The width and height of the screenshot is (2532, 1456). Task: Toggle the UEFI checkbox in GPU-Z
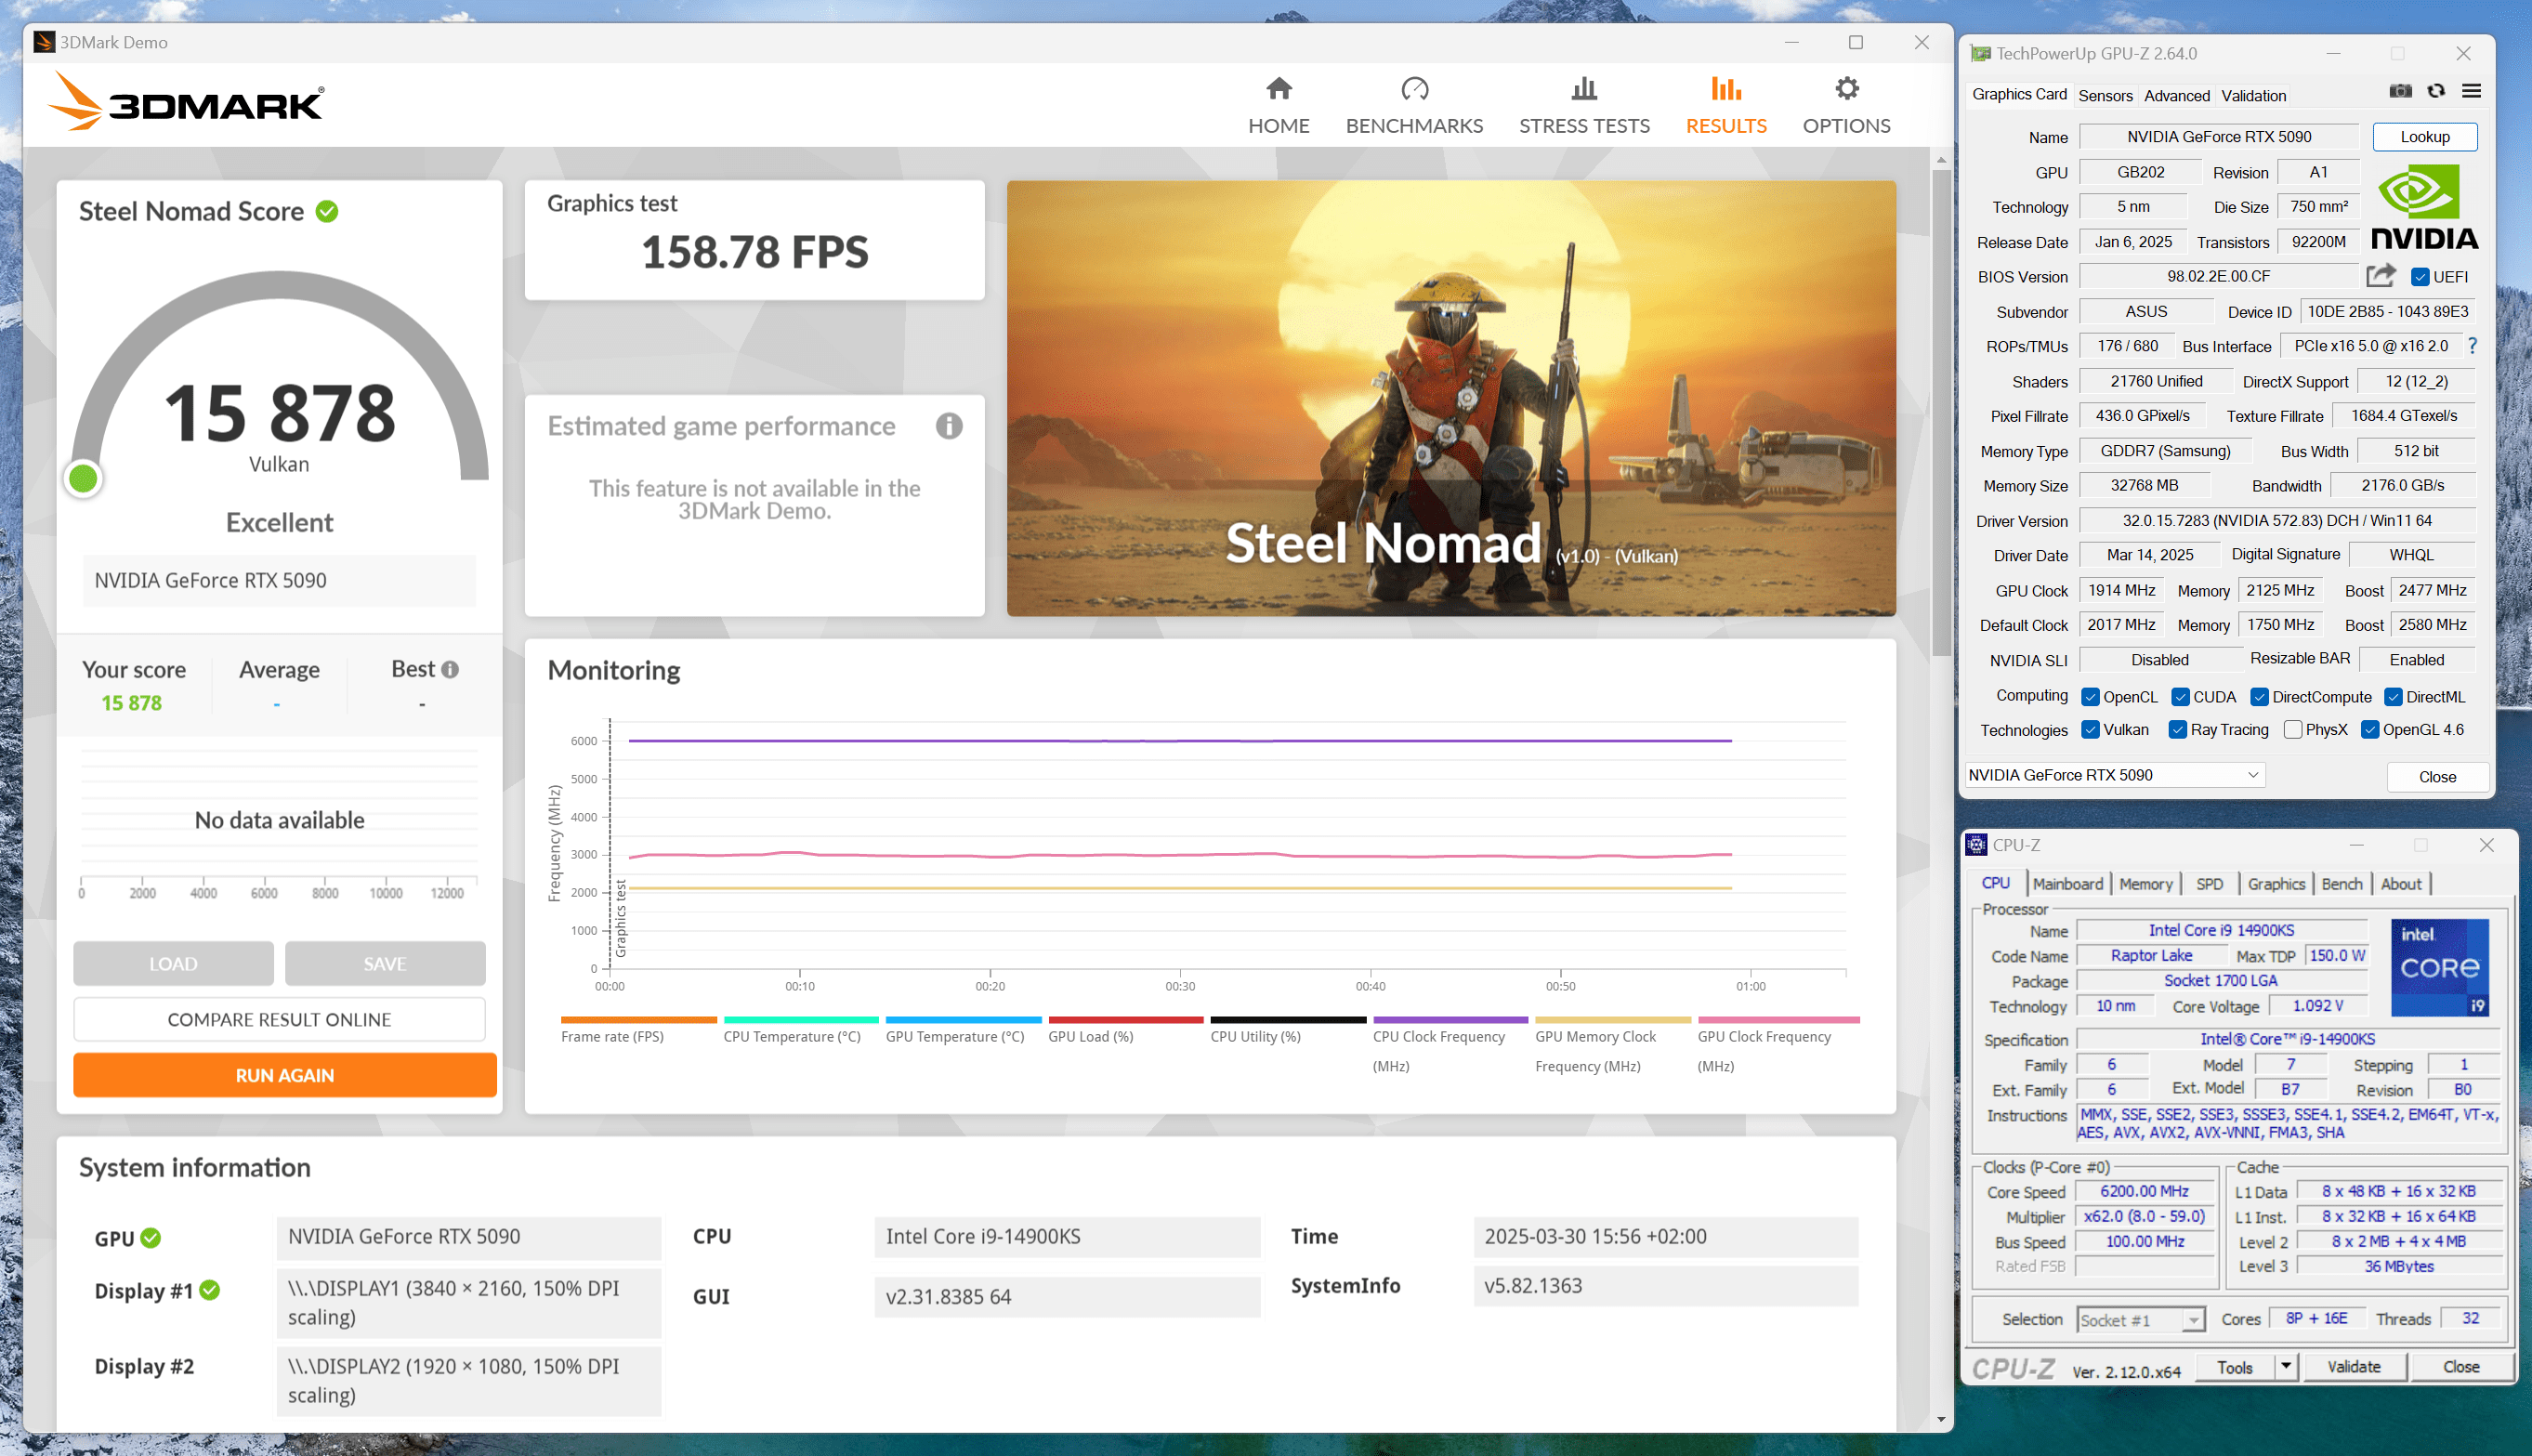(2420, 277)
